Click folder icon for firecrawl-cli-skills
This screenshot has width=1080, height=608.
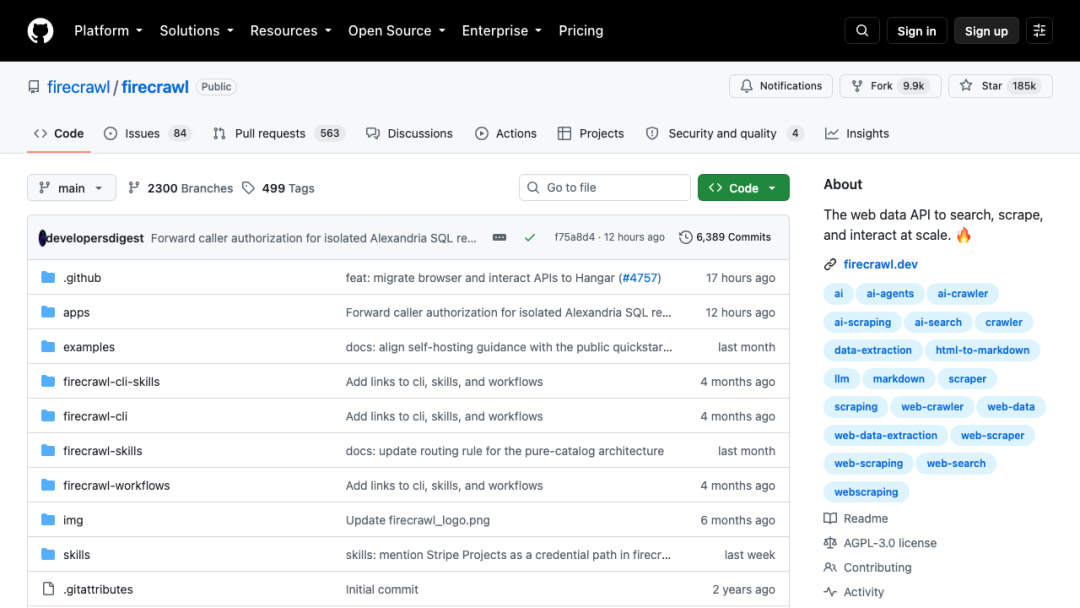coord(48,381)
